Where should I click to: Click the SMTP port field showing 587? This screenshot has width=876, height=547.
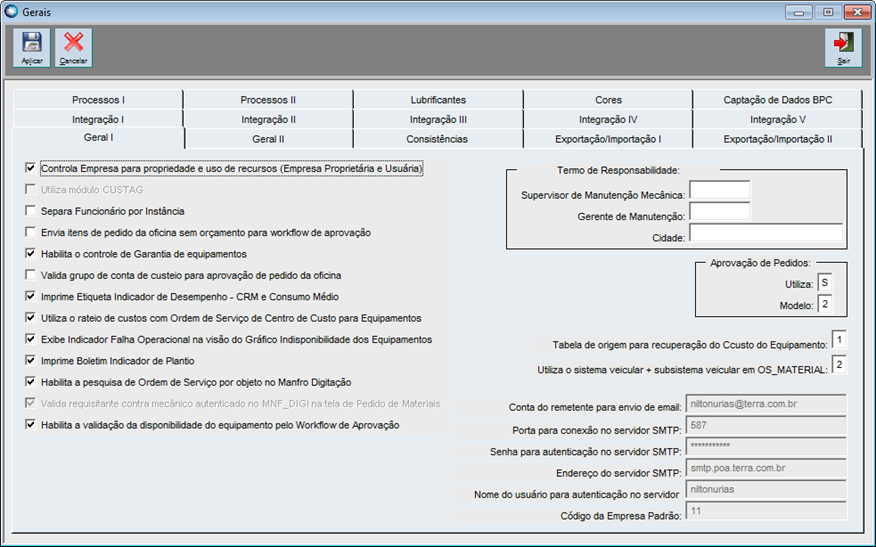click(x=766, y=425)
